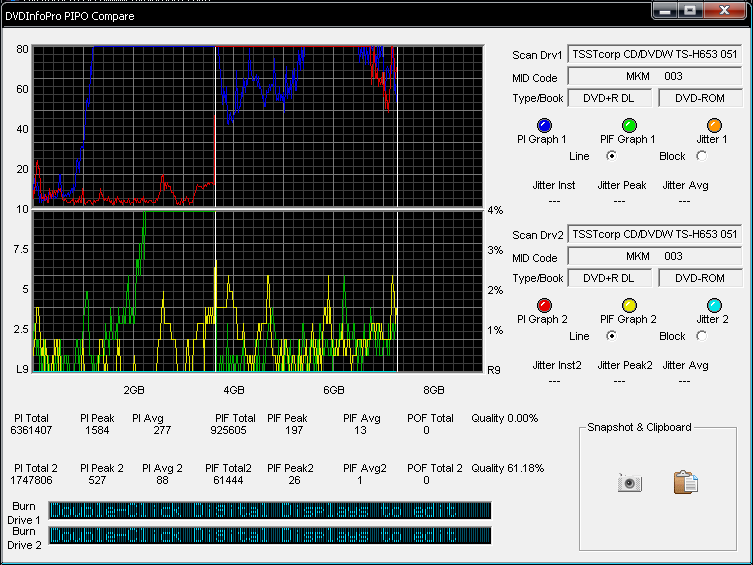Click the drive 1 DVD+R DL type field

(610, 98)
